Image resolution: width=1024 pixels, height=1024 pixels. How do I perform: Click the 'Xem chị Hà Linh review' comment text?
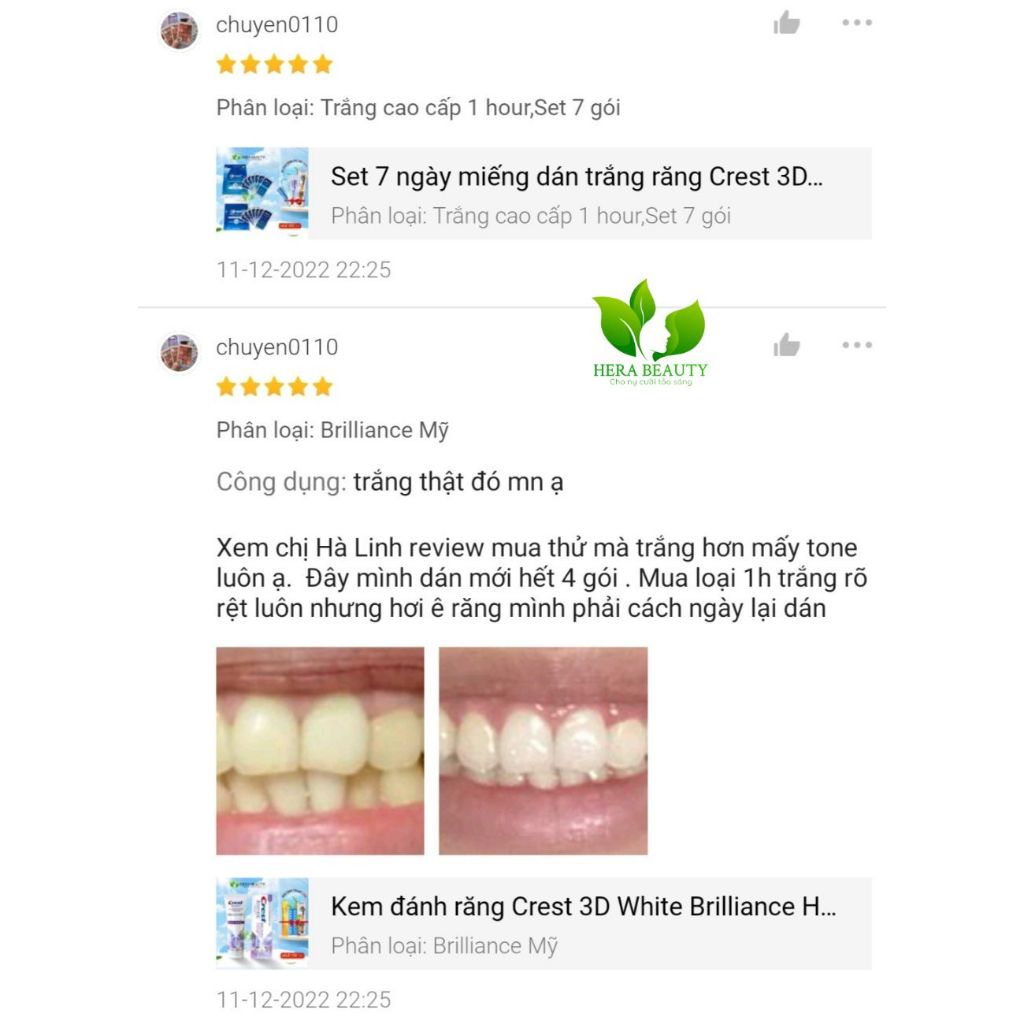(542, 578)
